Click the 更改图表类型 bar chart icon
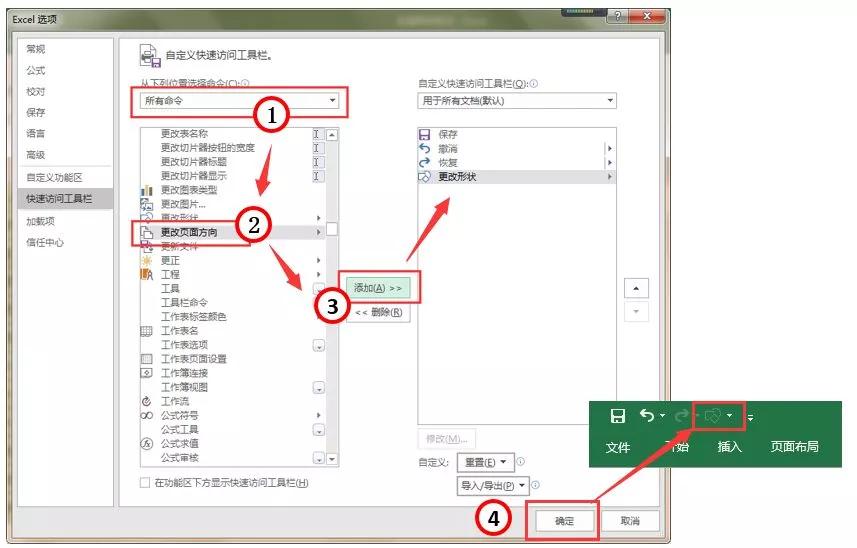 click(146, 190)
